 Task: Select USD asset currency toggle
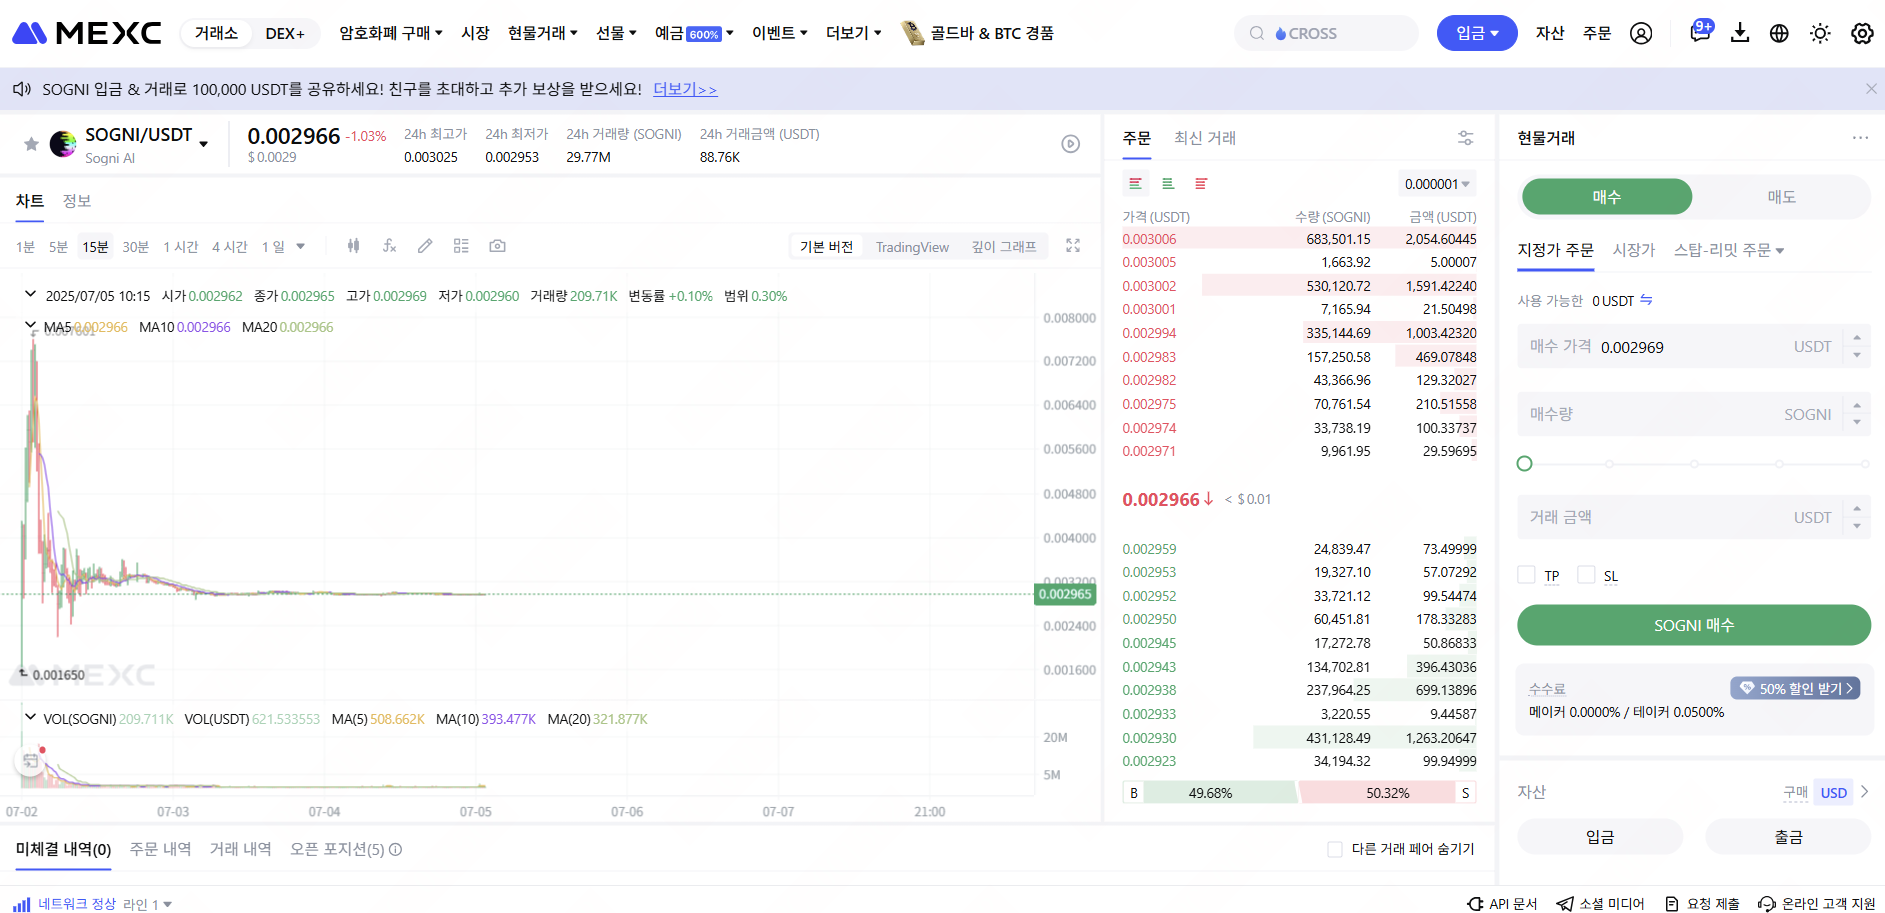point(1834,793)
